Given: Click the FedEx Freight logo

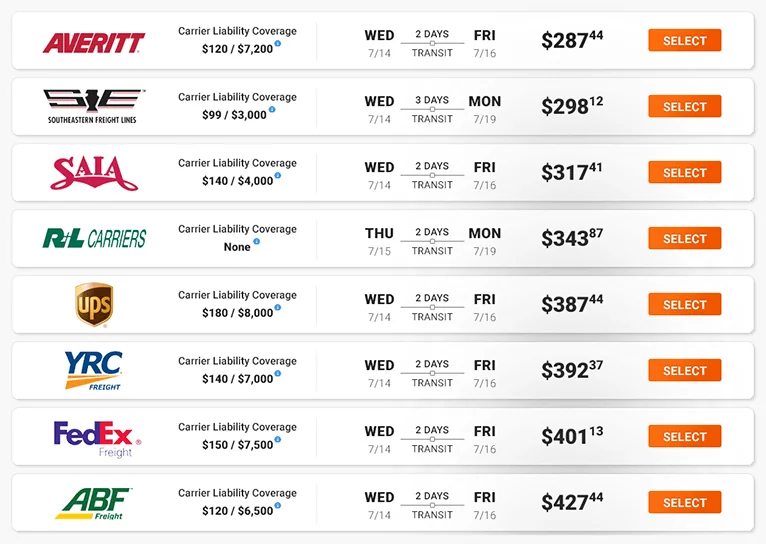Looking at the screenshot, I should pyautogui.click(x=97, y=436).
